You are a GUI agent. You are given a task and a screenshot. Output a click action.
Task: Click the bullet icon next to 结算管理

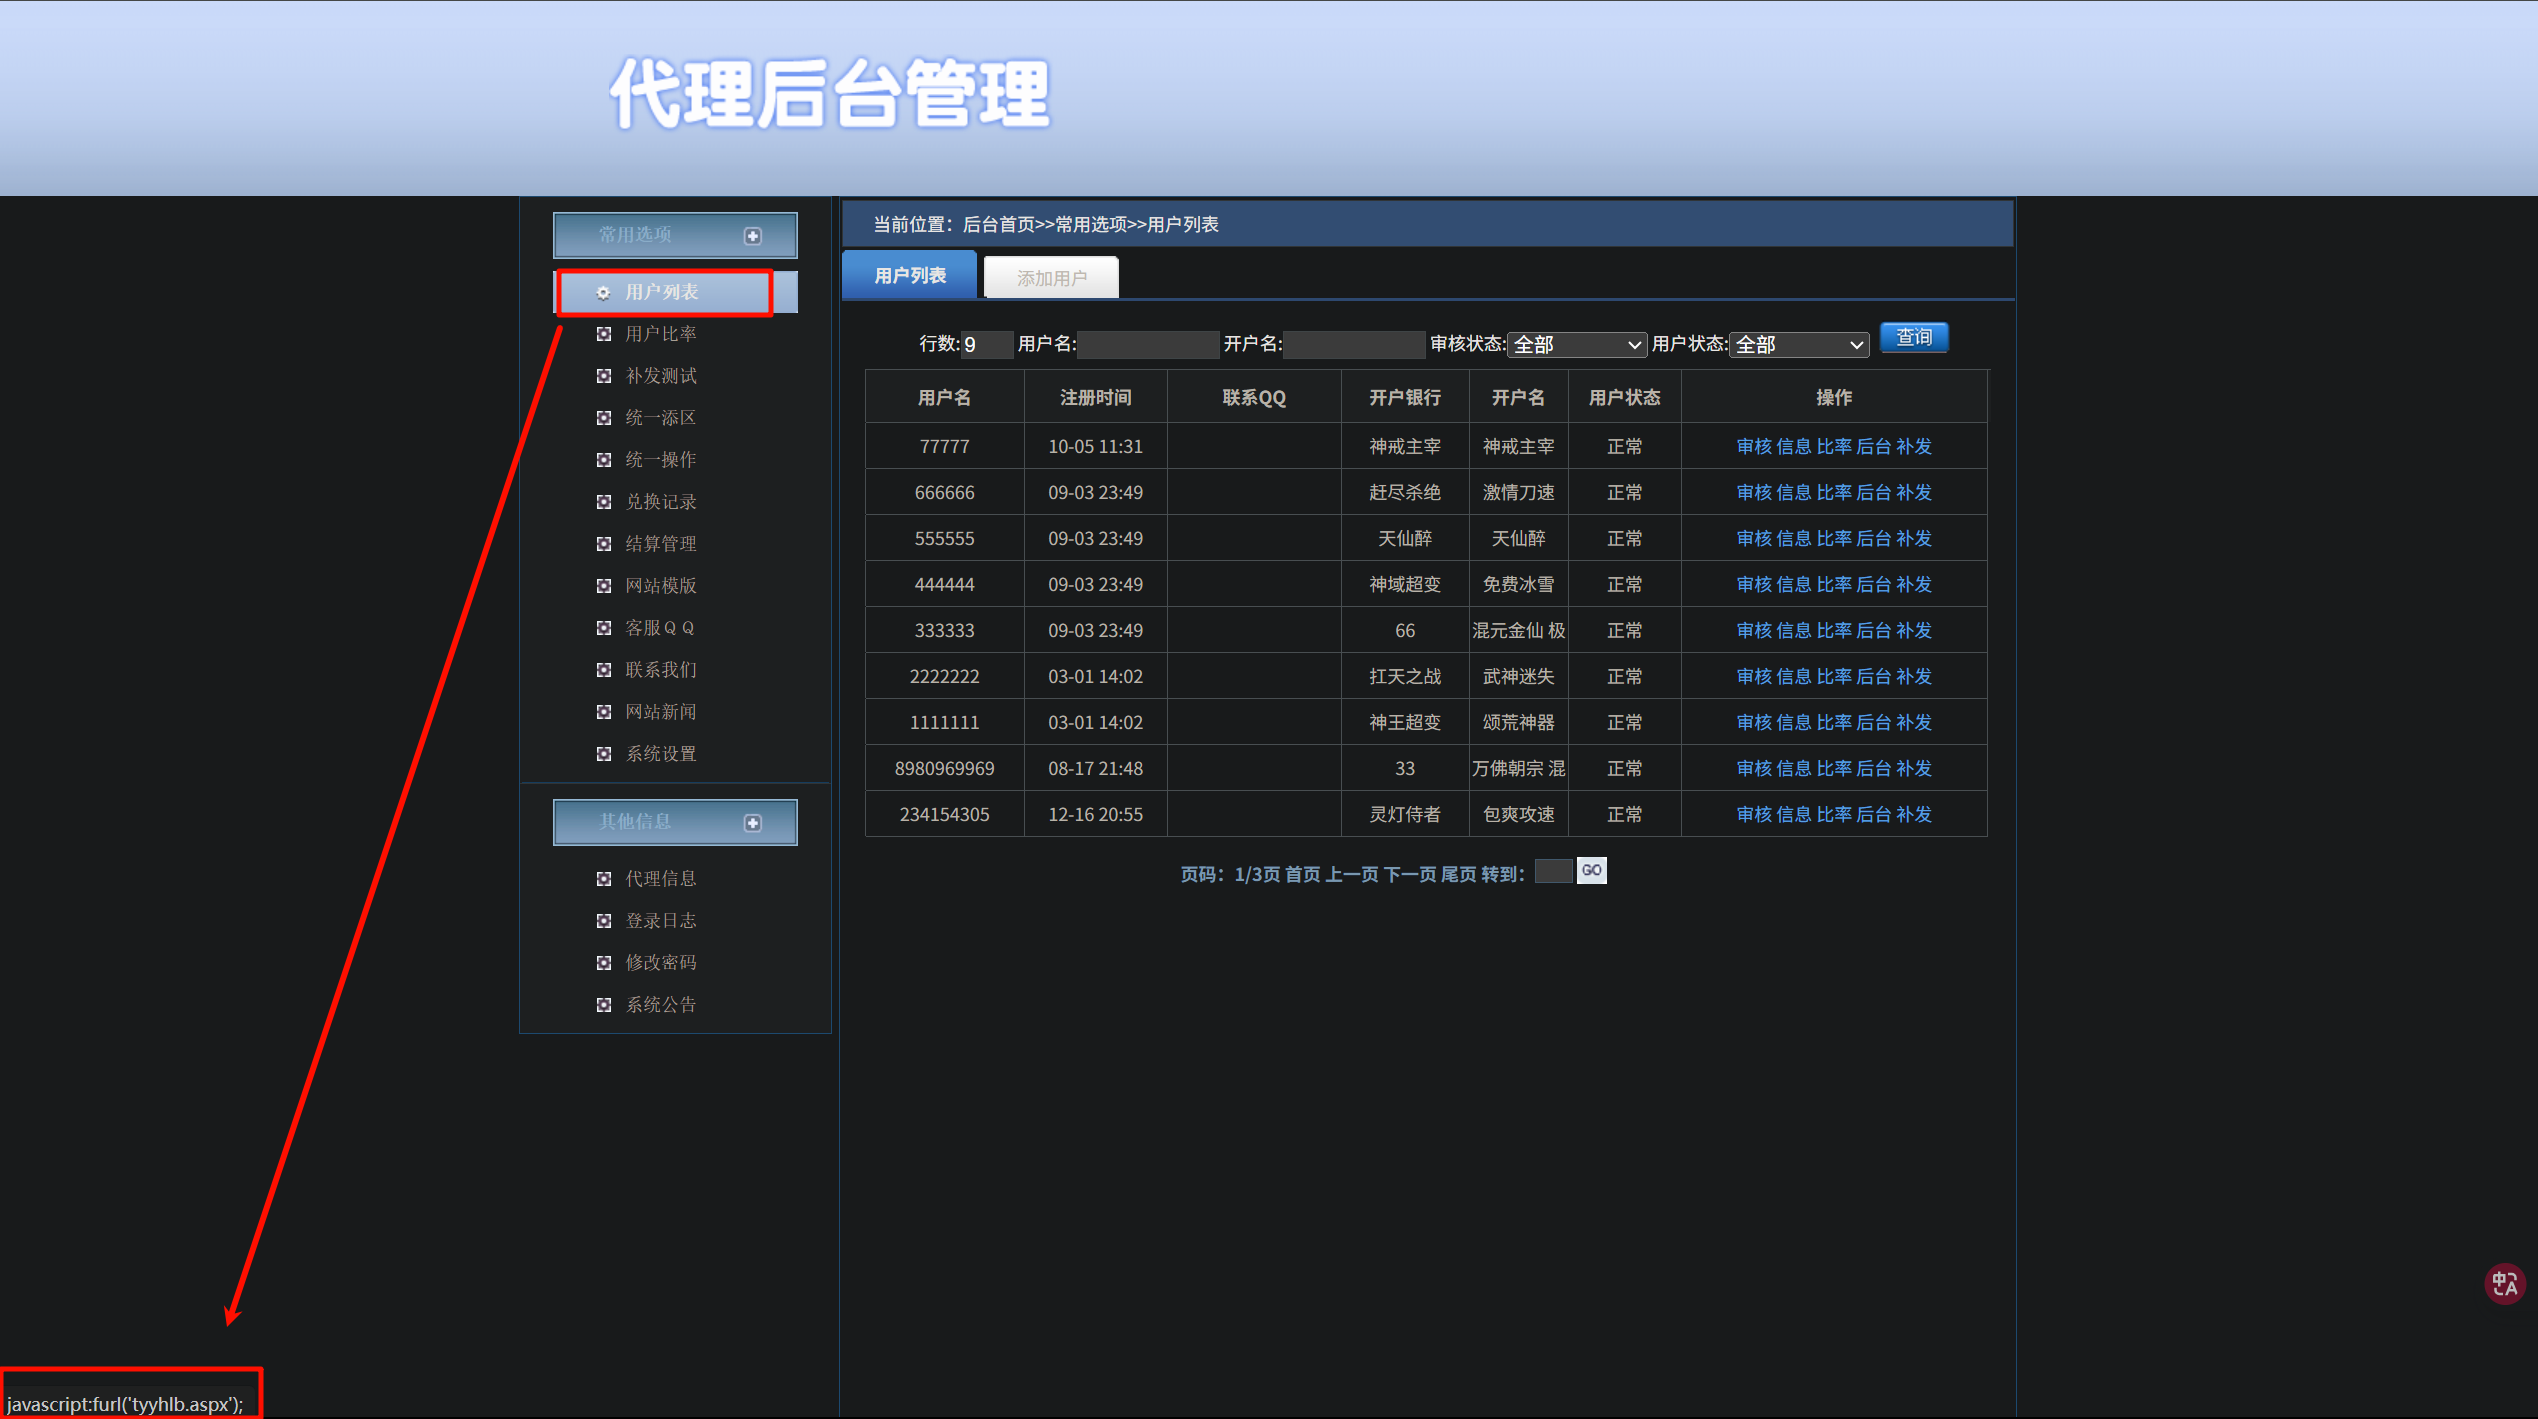[x=603, y=544]
